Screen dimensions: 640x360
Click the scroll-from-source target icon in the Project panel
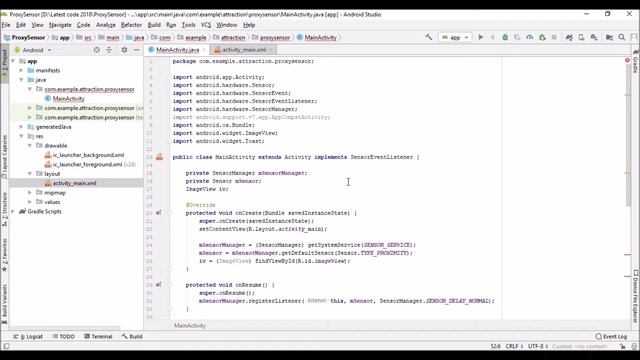click(96, 50)
